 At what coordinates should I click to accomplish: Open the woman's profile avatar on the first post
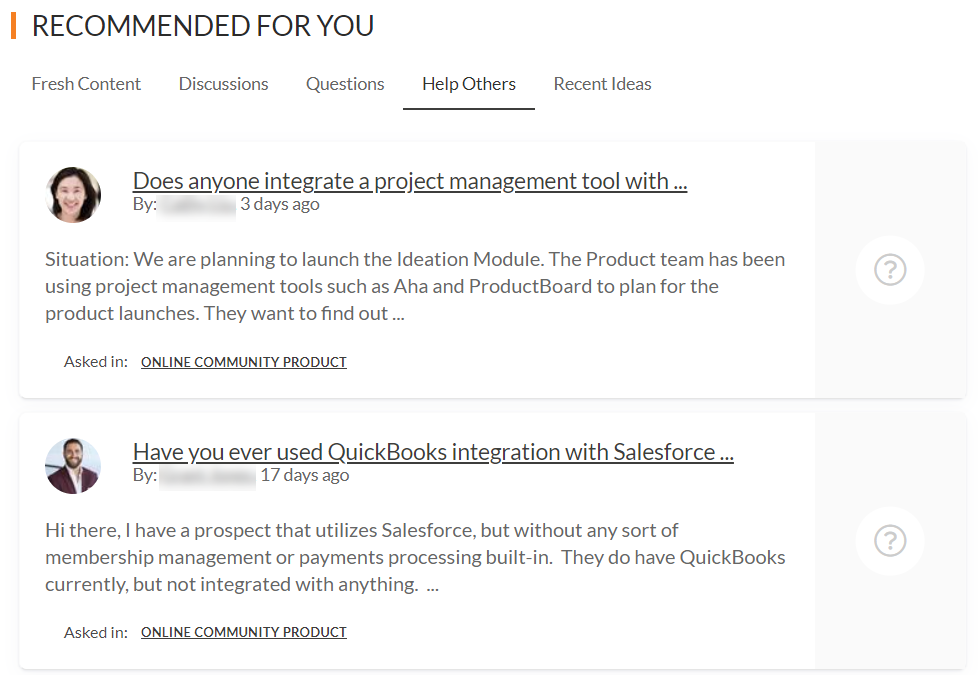pyautogui.click(x=73, y=195)
